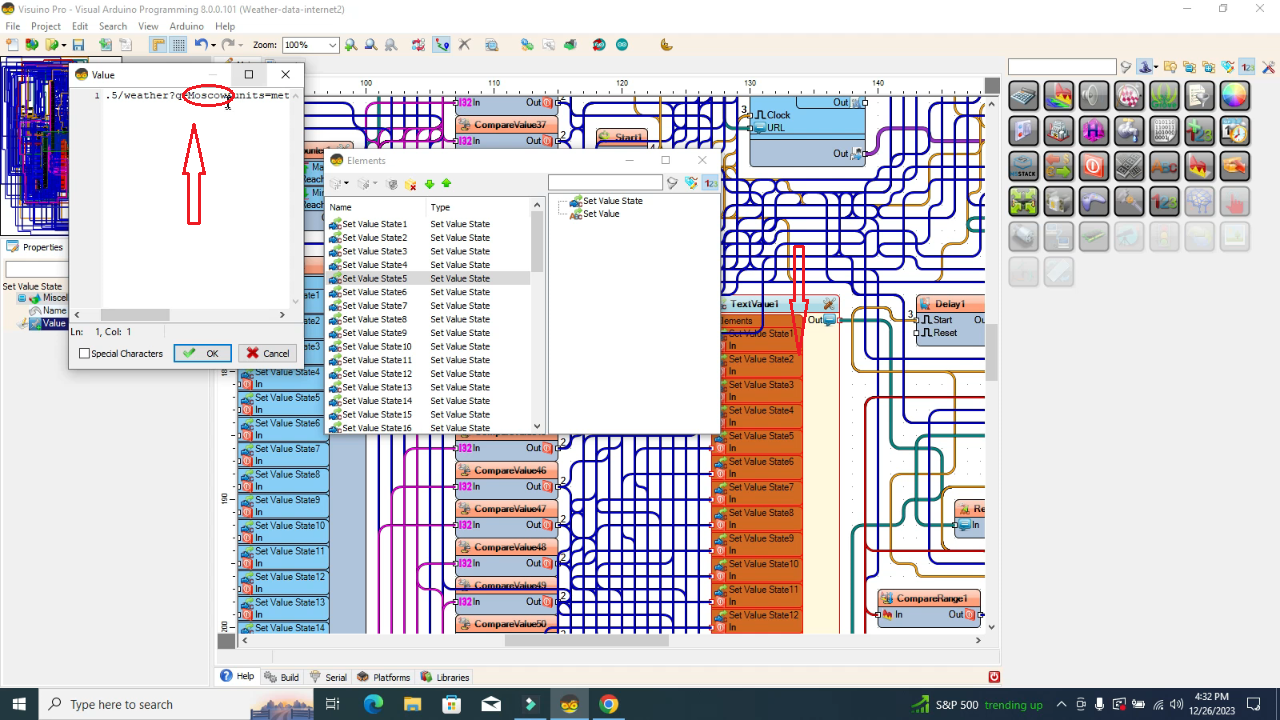The image size is (1280, 720).
Task: Open the File menu
Action: pos(12,26)
